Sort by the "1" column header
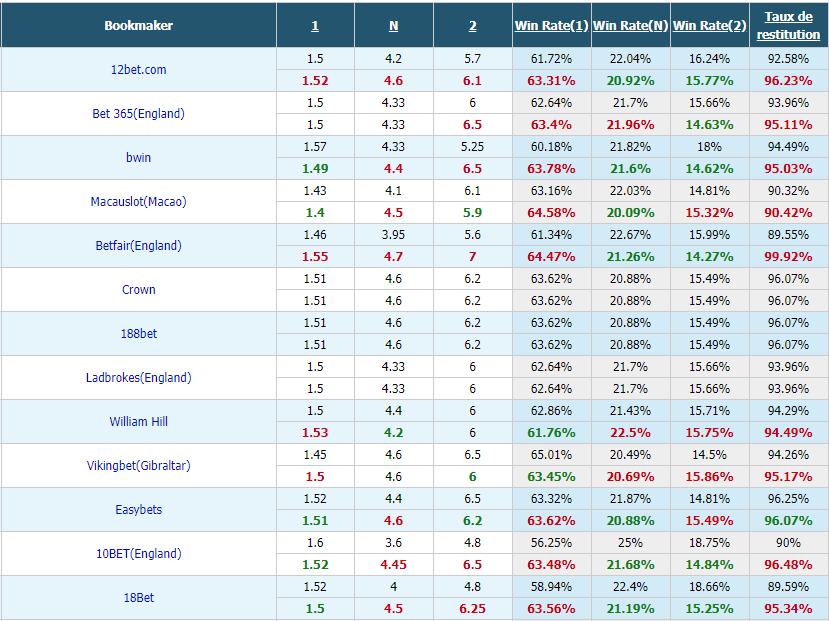This screenshot has width=829, height=621. coord(315,25)
